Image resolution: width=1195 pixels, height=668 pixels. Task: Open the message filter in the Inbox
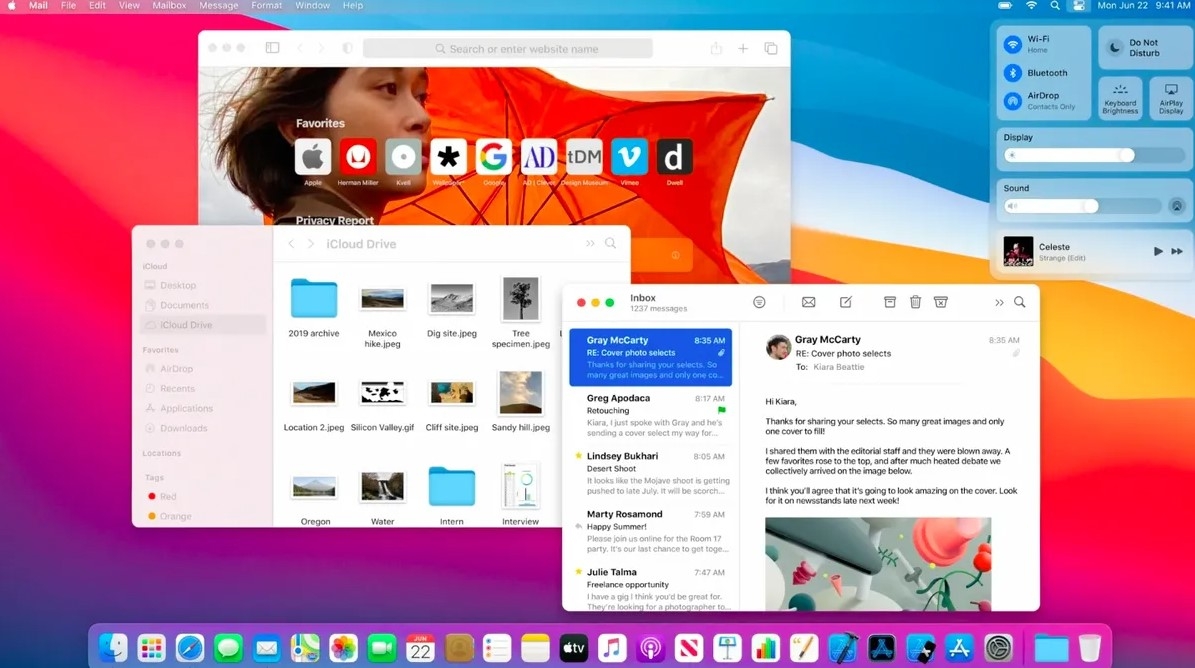point(759,301)
